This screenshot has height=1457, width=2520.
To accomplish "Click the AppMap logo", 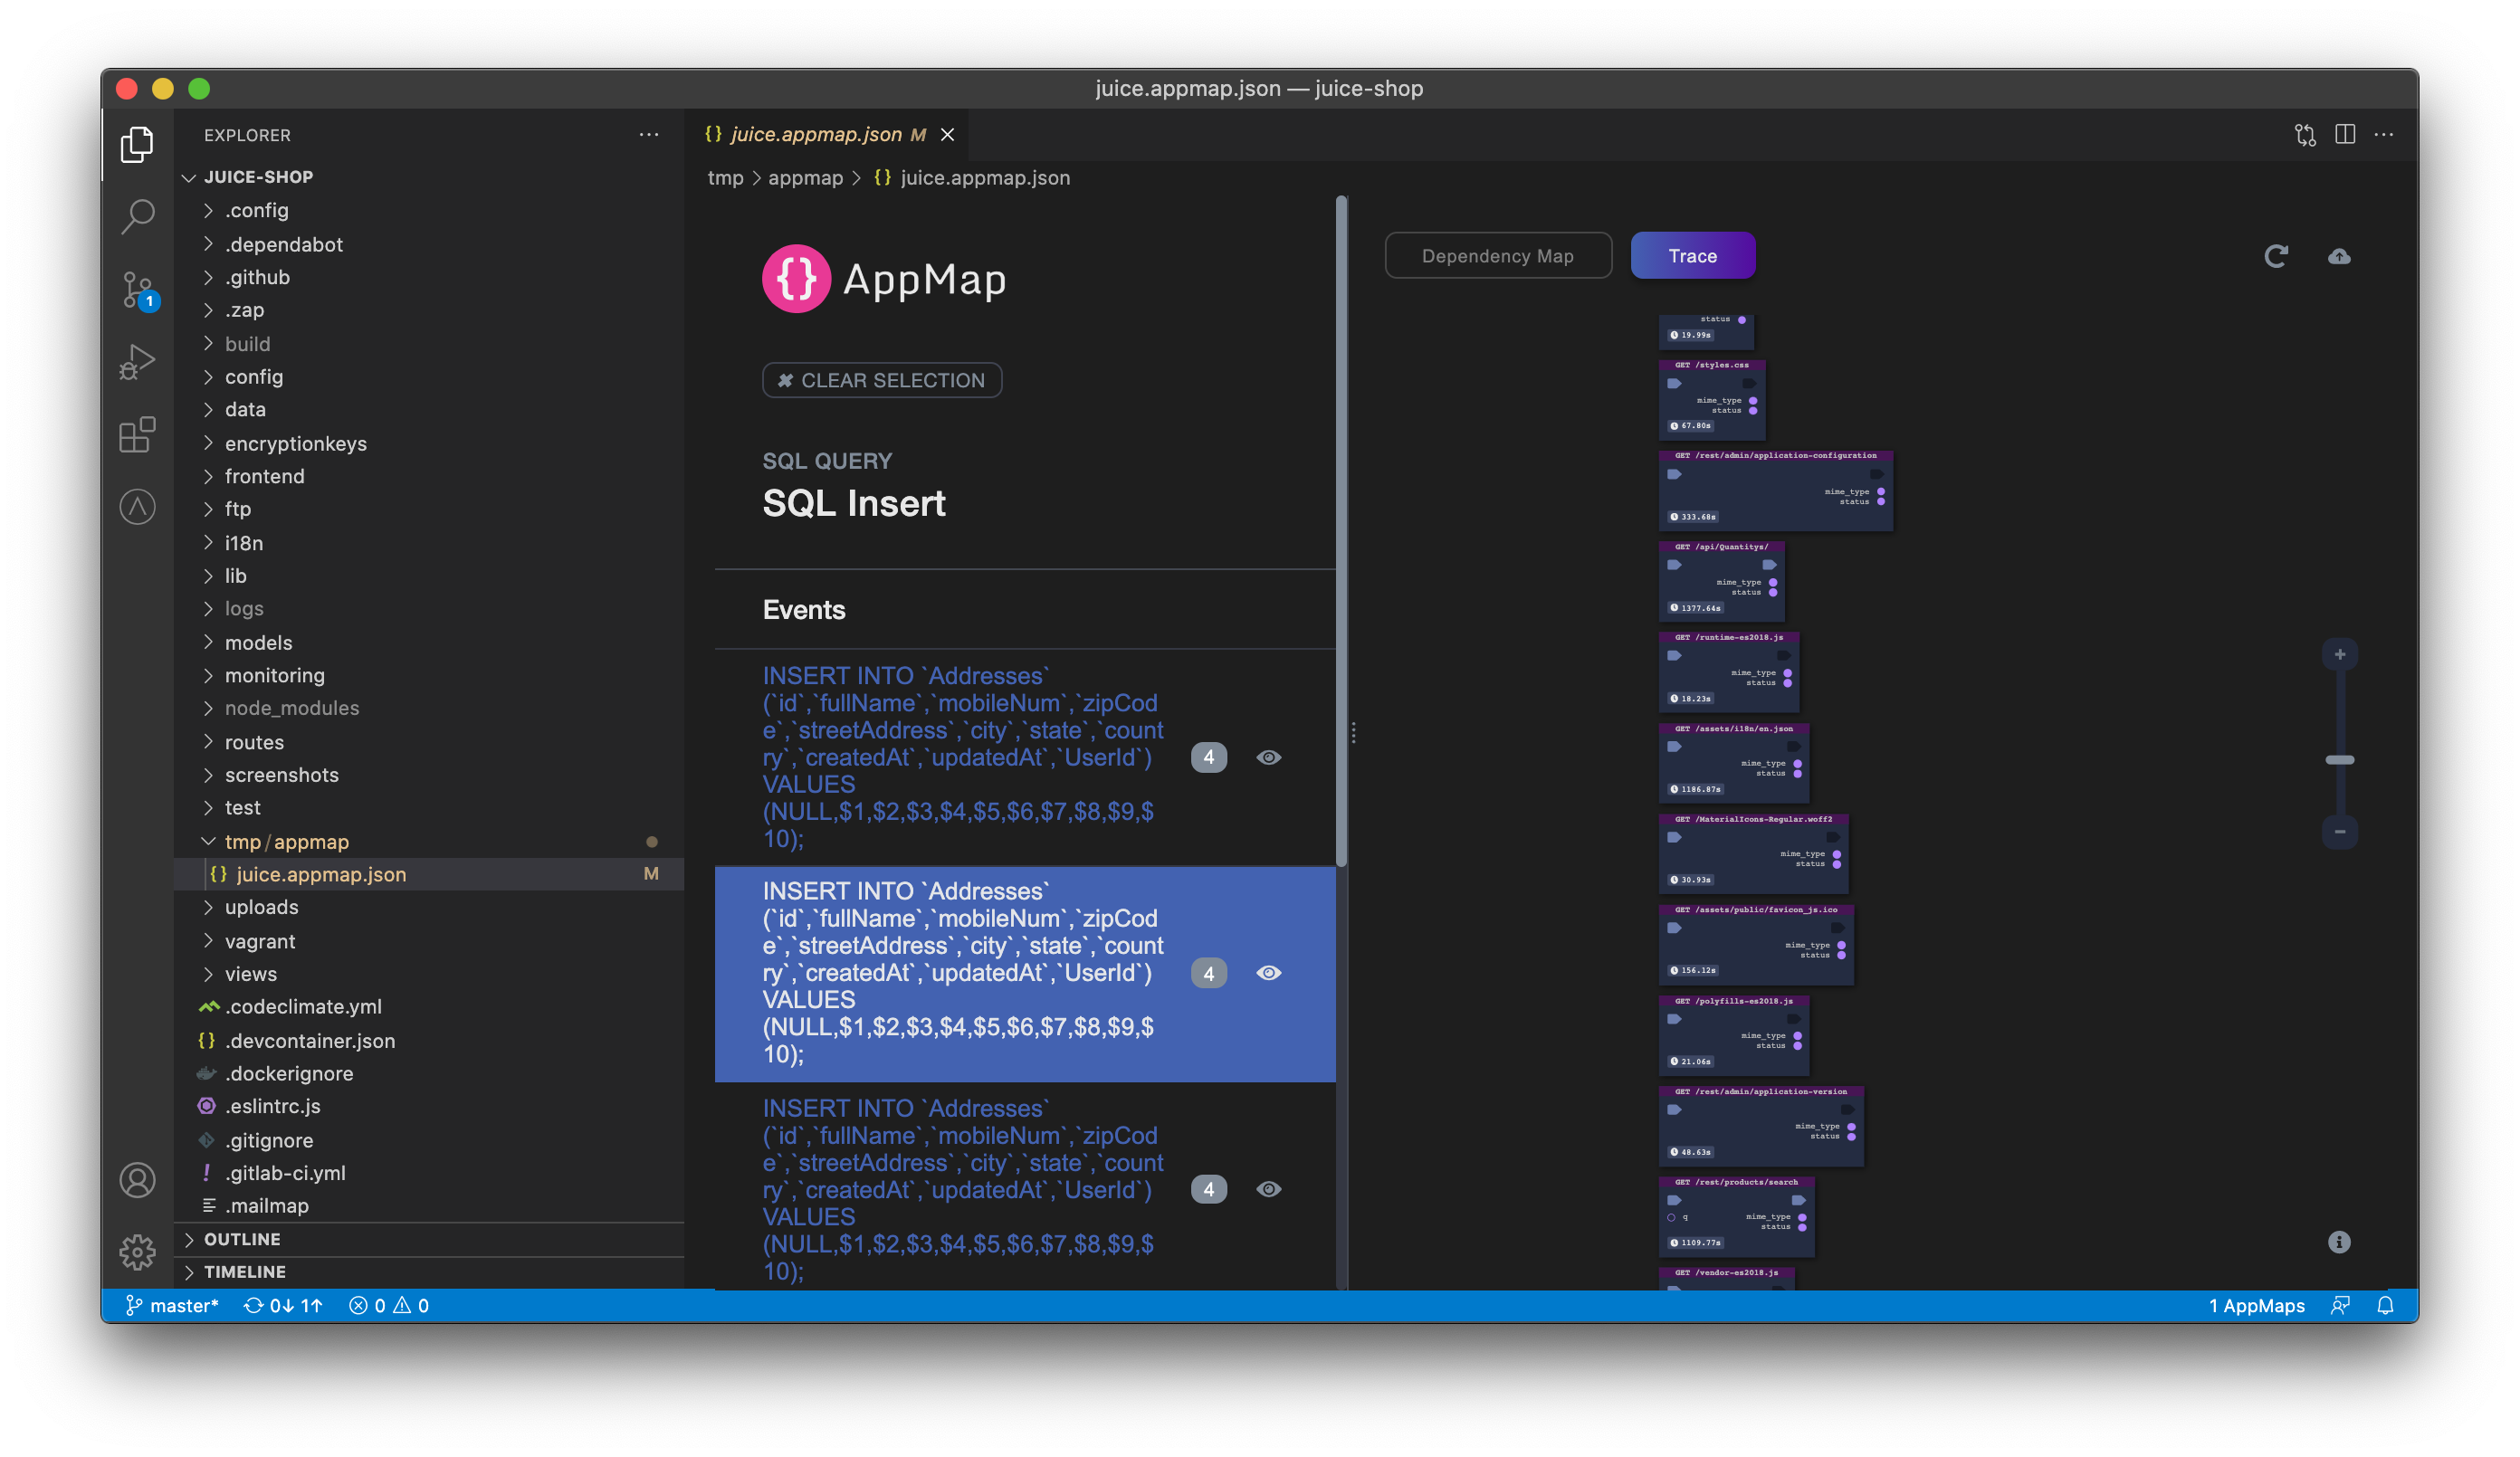I will click(885, 279).
